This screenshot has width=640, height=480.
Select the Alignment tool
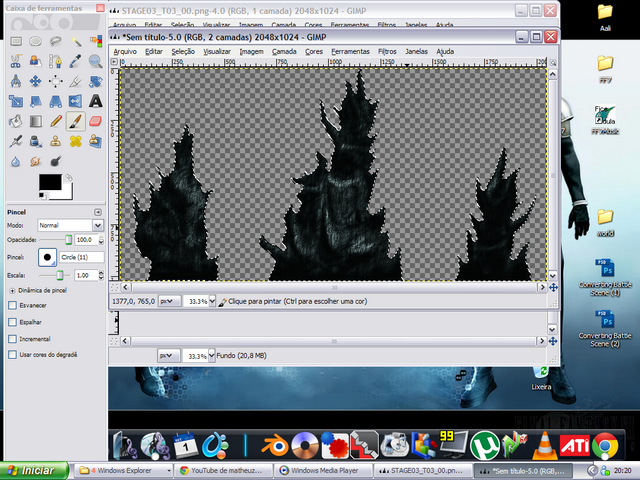(x=56, y=81)
